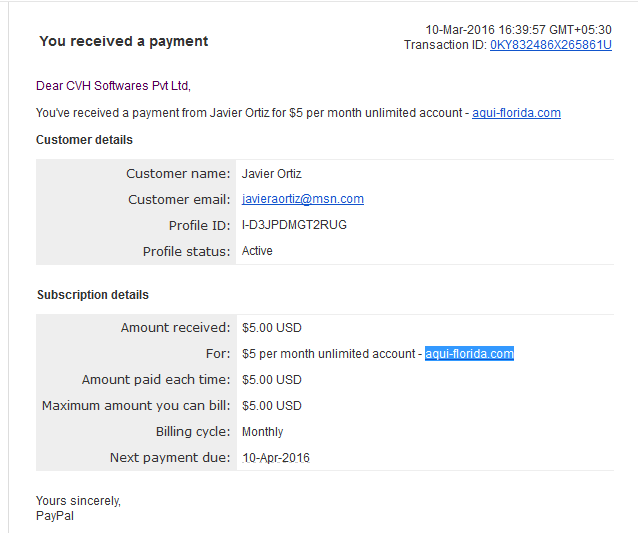
Task: Click the Billing cycle Monthly value
Action: (x=262, y=432)
